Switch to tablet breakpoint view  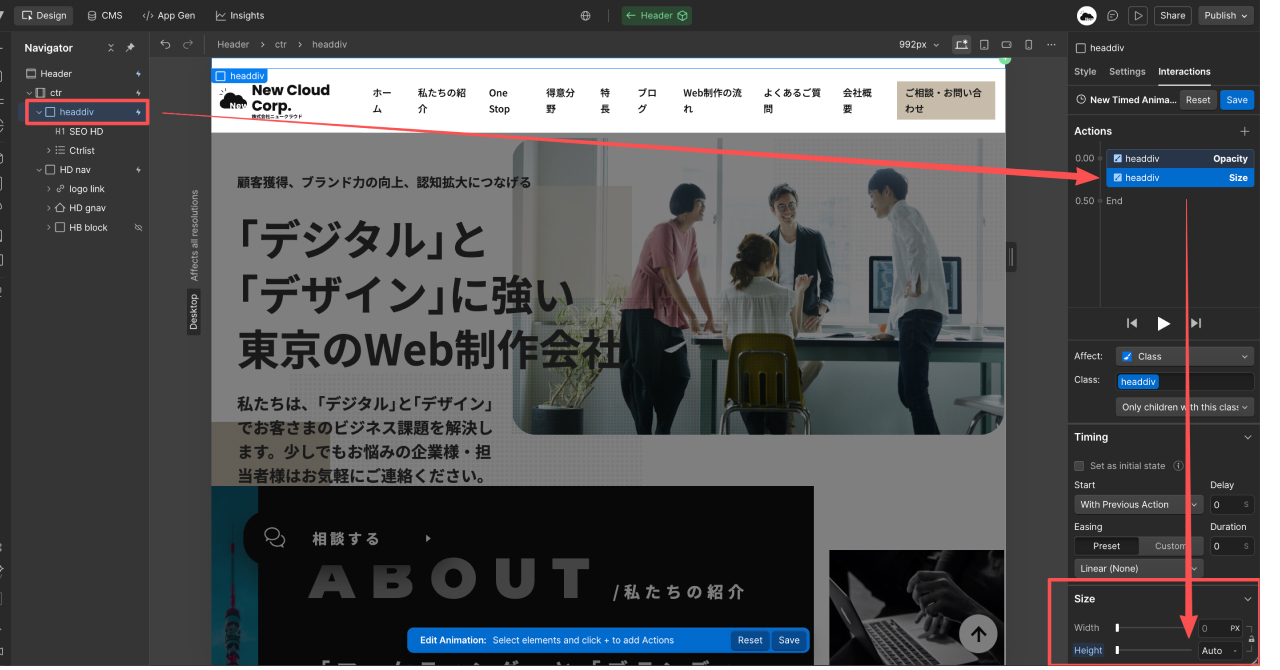984,44
